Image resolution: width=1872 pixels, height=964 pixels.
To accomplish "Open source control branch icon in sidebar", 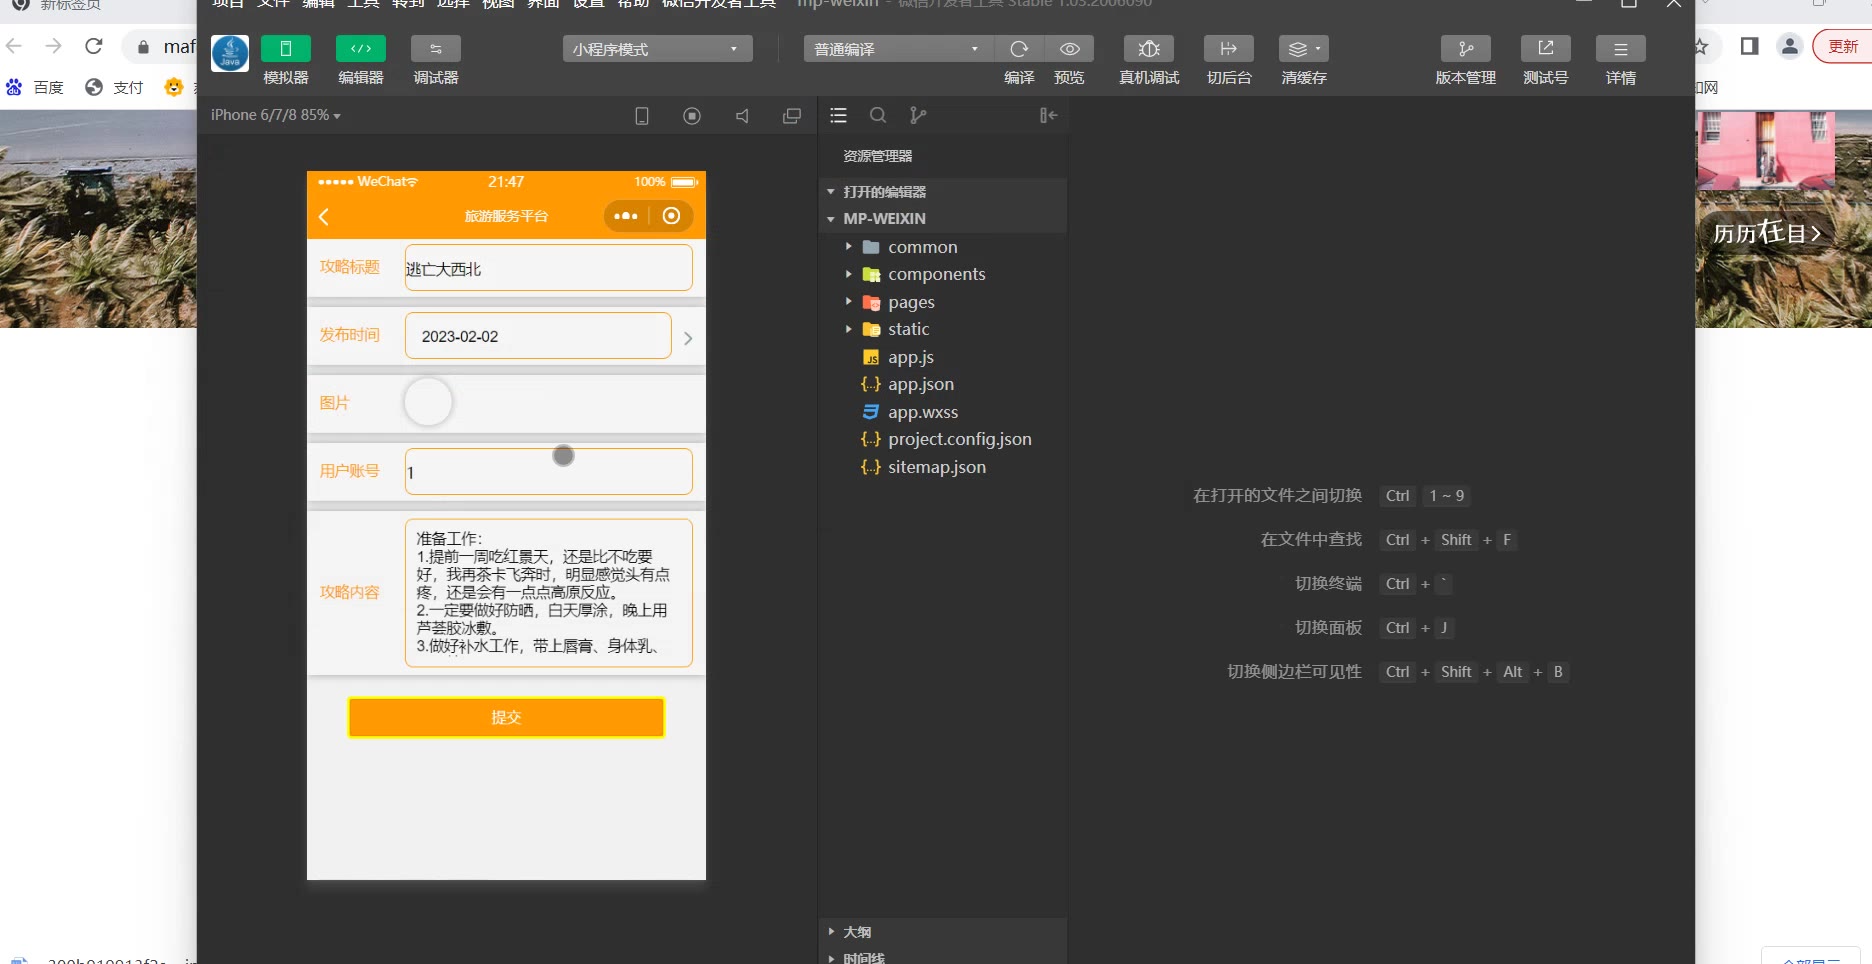I will pyautogui.click(x=918, y=116).
